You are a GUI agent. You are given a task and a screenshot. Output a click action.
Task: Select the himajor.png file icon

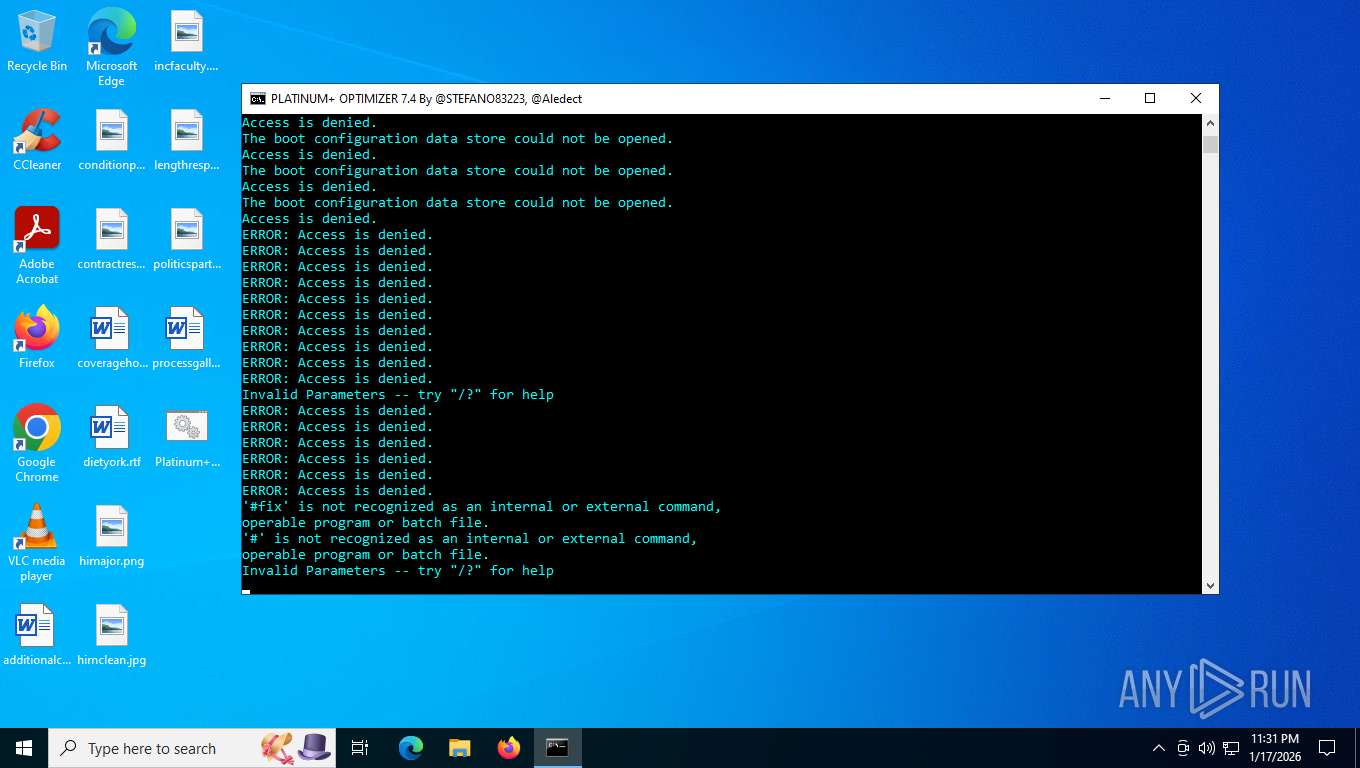[x=111, y=536]
